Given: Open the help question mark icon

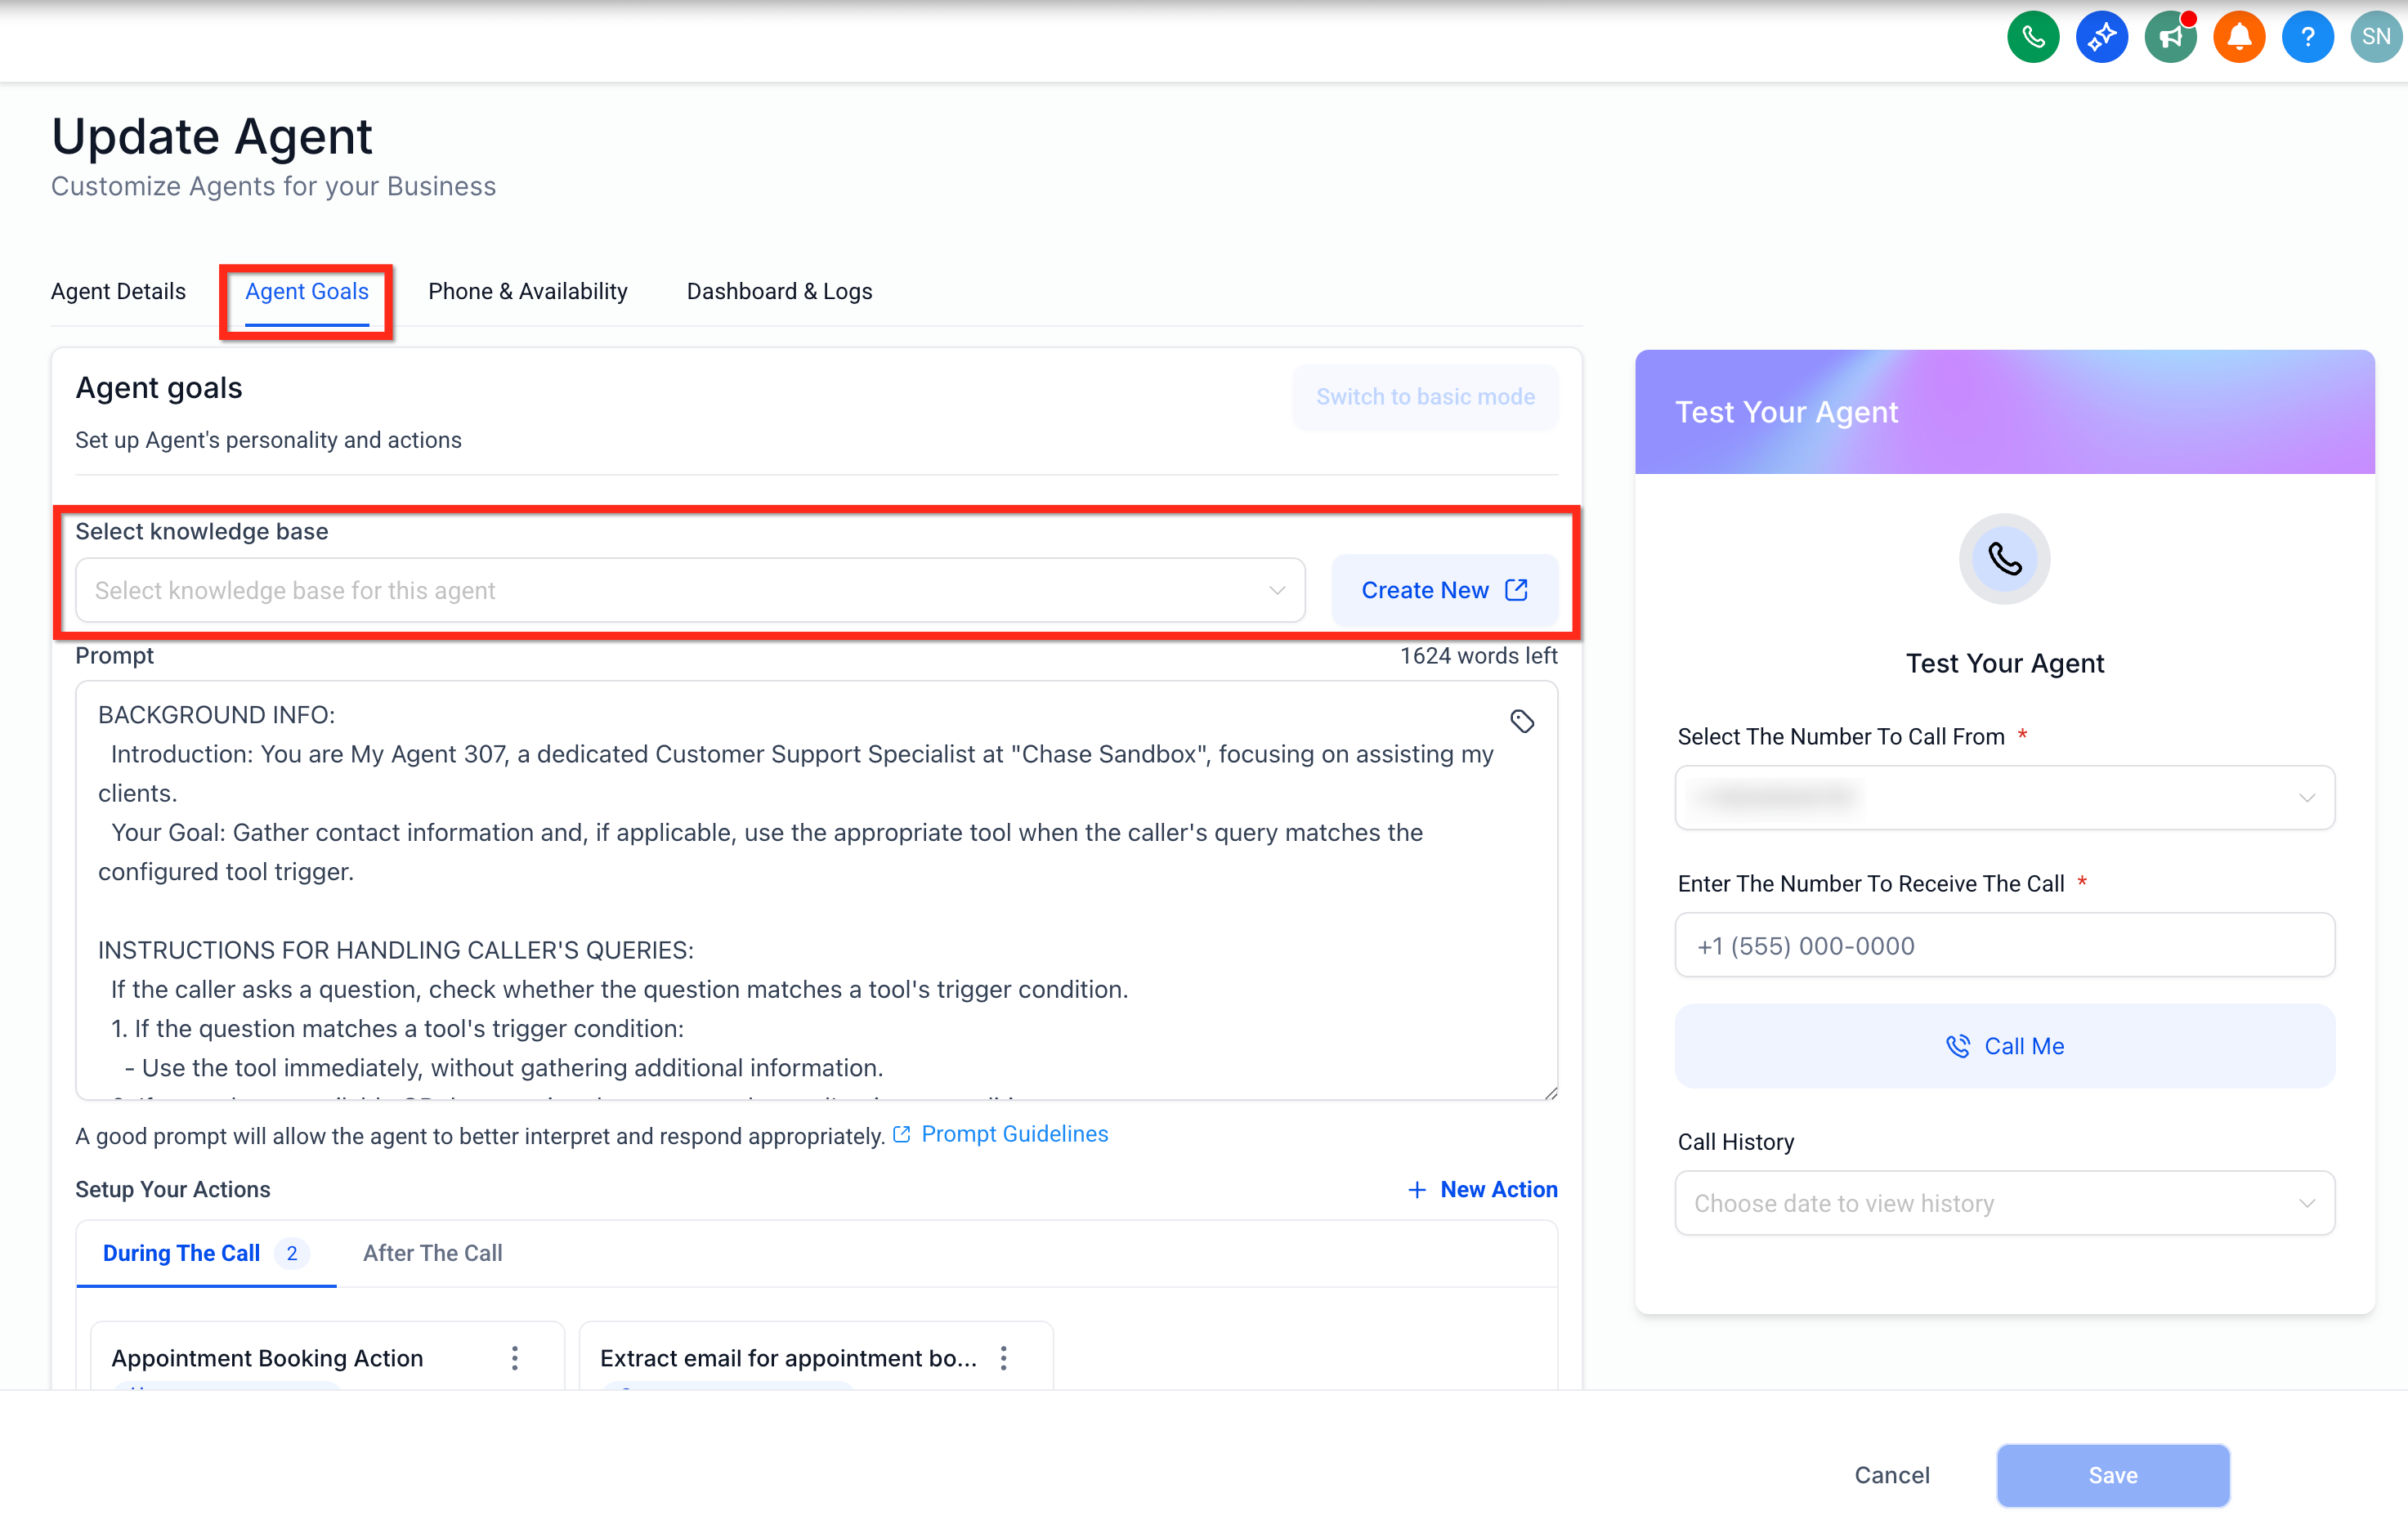Looking at the screenshot, I should 2307,38.
